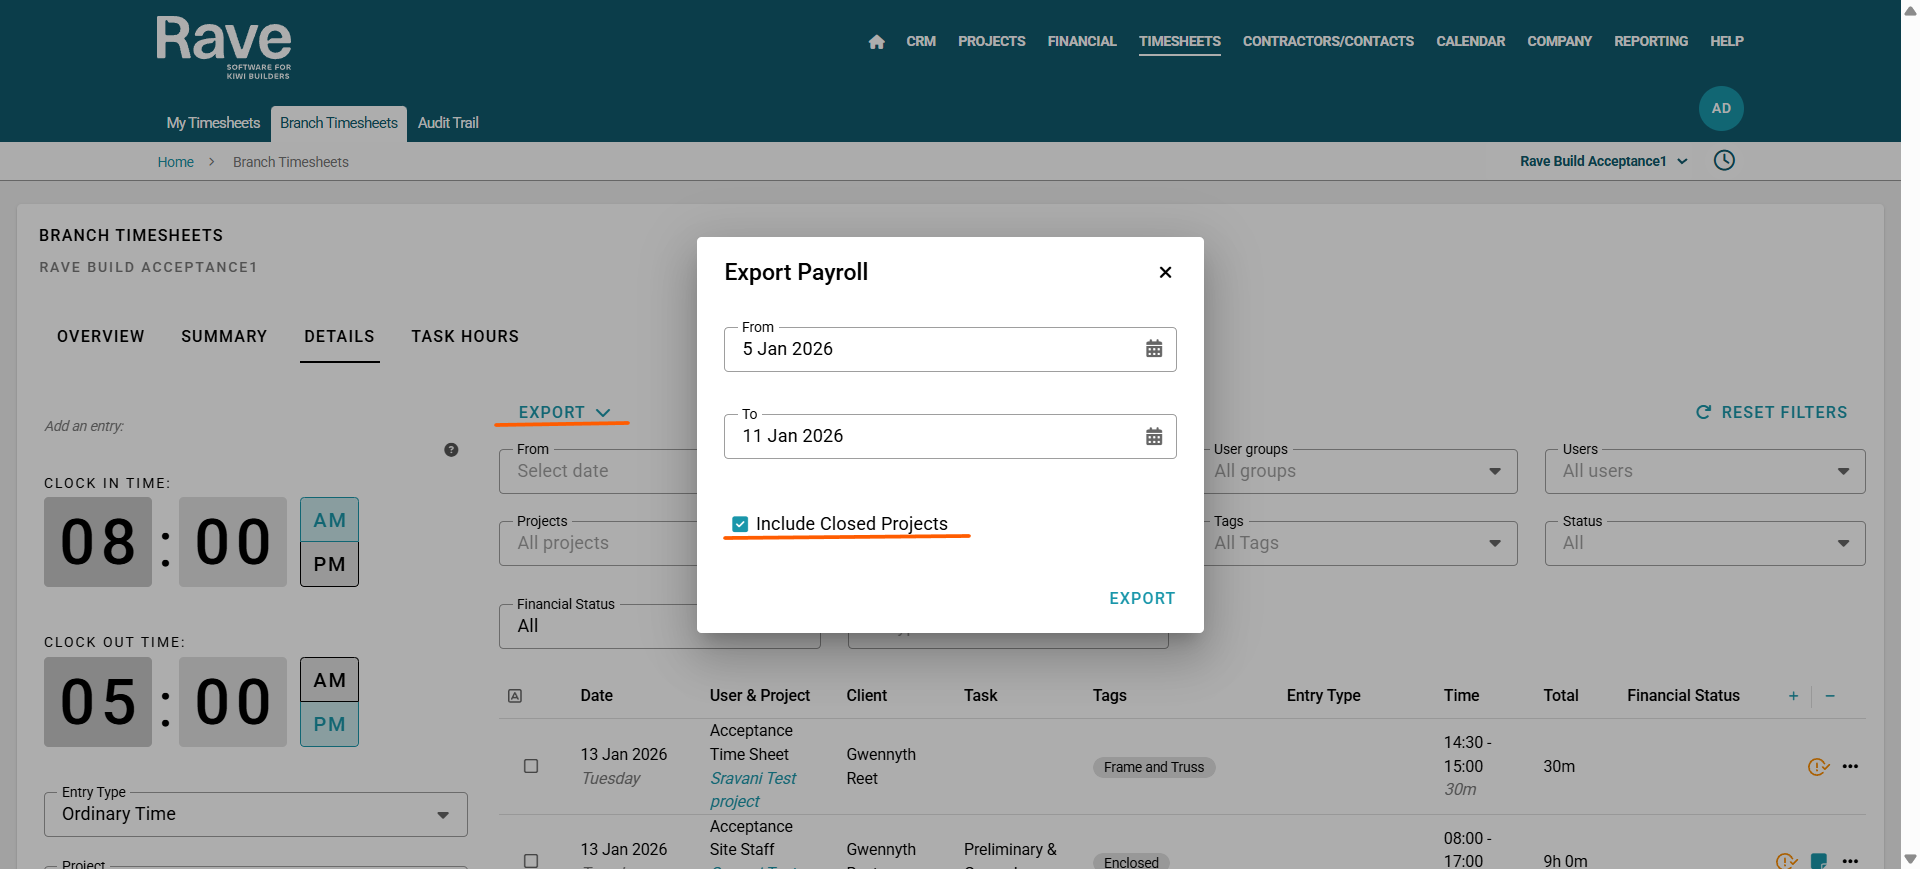Image resolution: width=1920 pixels, height=869 pixels.
Task: Open the clock icon beside branch selector
Action: coord(1724,161)
